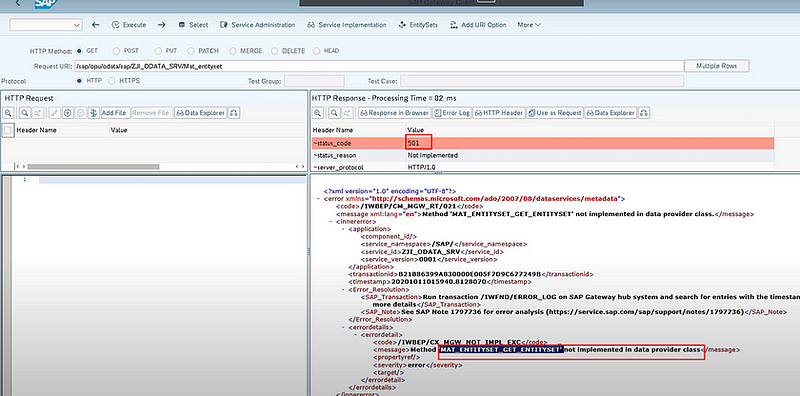Go back with the top-left chevron
This screenshot has width=800, height=396.
coord(18,4)
